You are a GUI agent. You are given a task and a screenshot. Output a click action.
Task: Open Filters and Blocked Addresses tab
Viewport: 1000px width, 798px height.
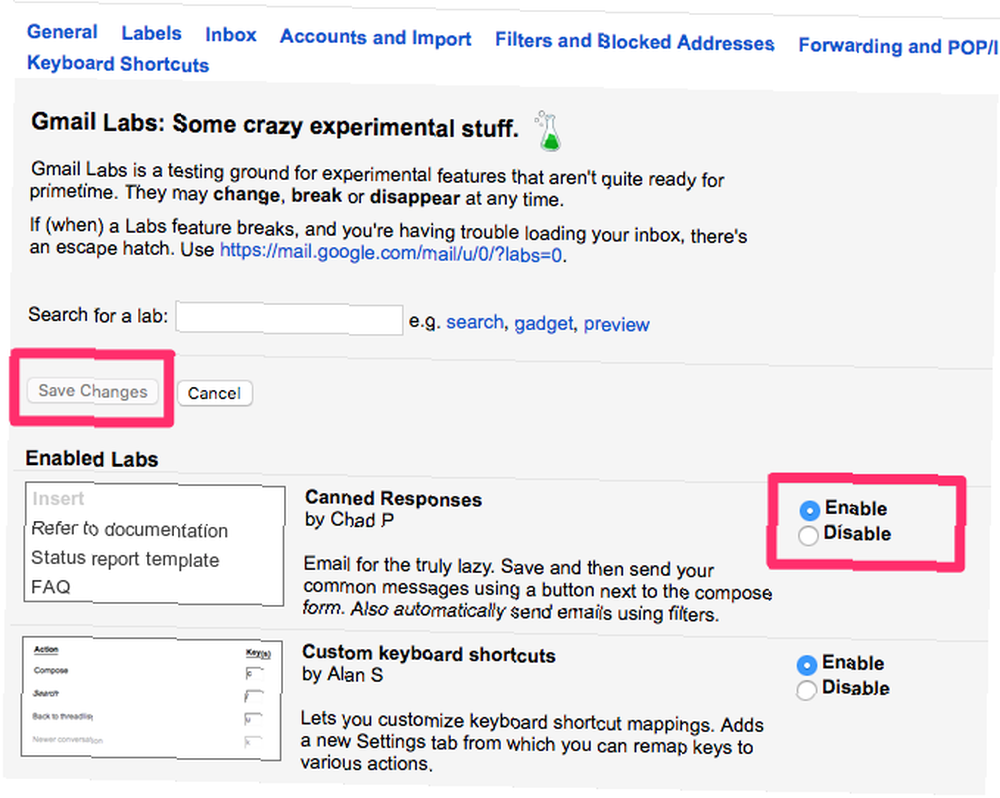pyautogui.click(x=635, y=42)
